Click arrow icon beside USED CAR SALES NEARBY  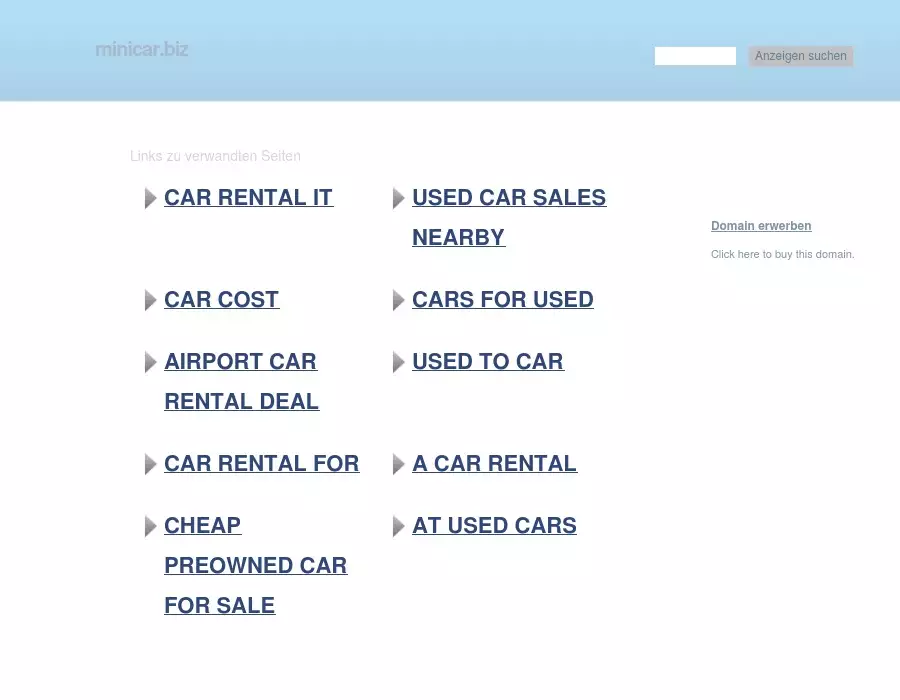tap(398, 198)
